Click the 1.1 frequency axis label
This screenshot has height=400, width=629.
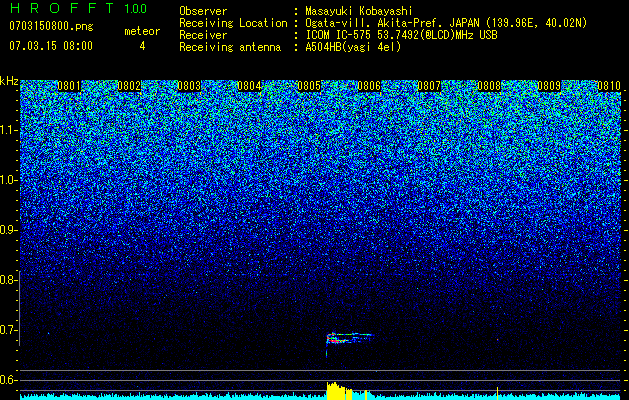[7, 130]
